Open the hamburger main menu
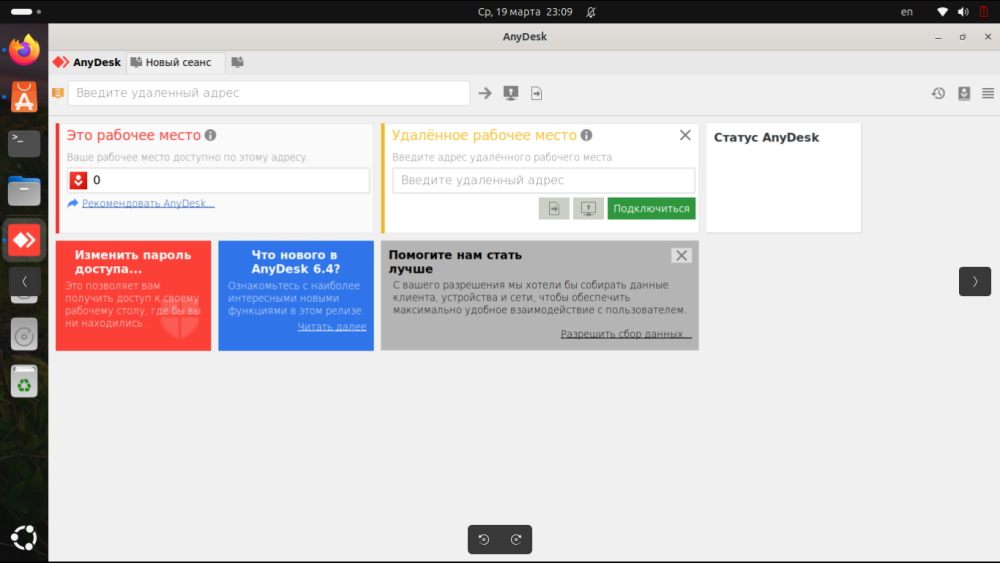This screenshot has width=1000, height=563. tap(988, 93)
